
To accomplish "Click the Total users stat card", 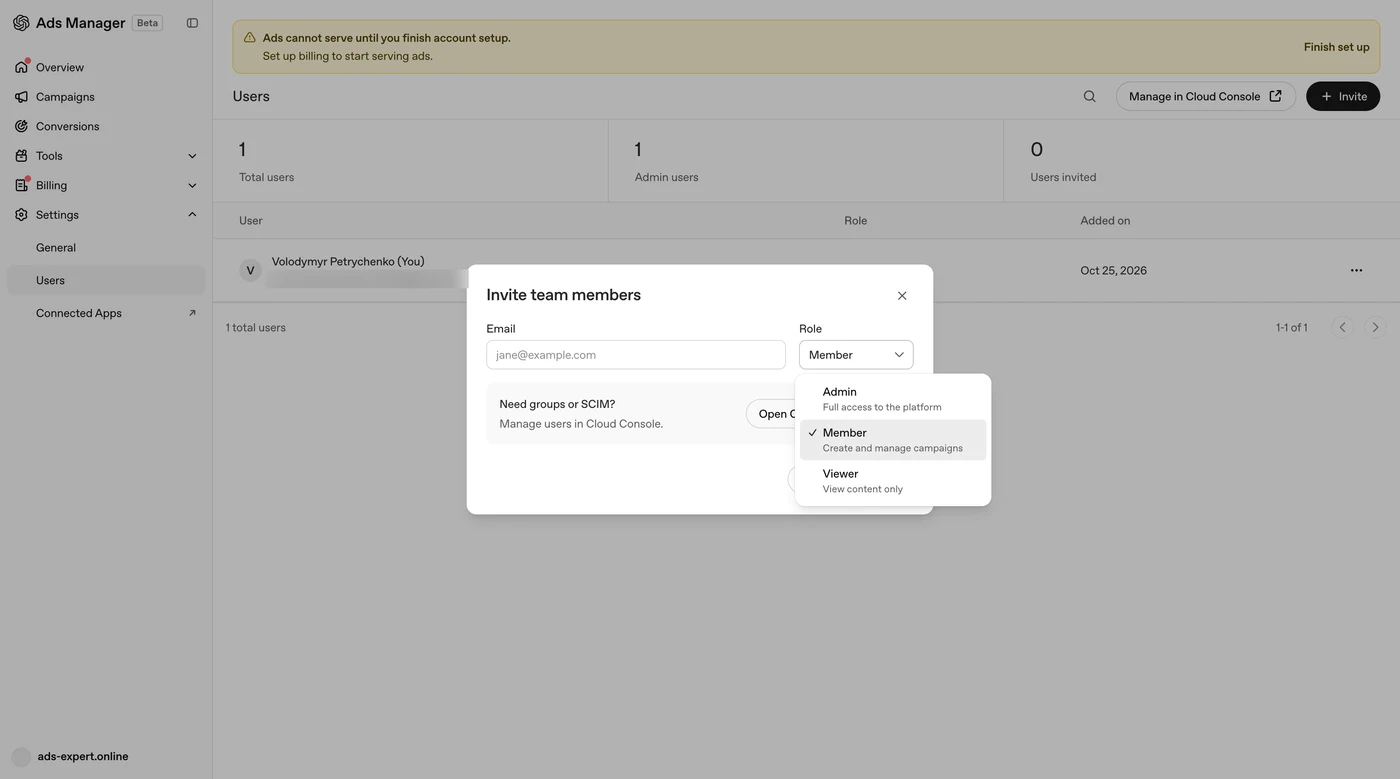I will [410, 161].
